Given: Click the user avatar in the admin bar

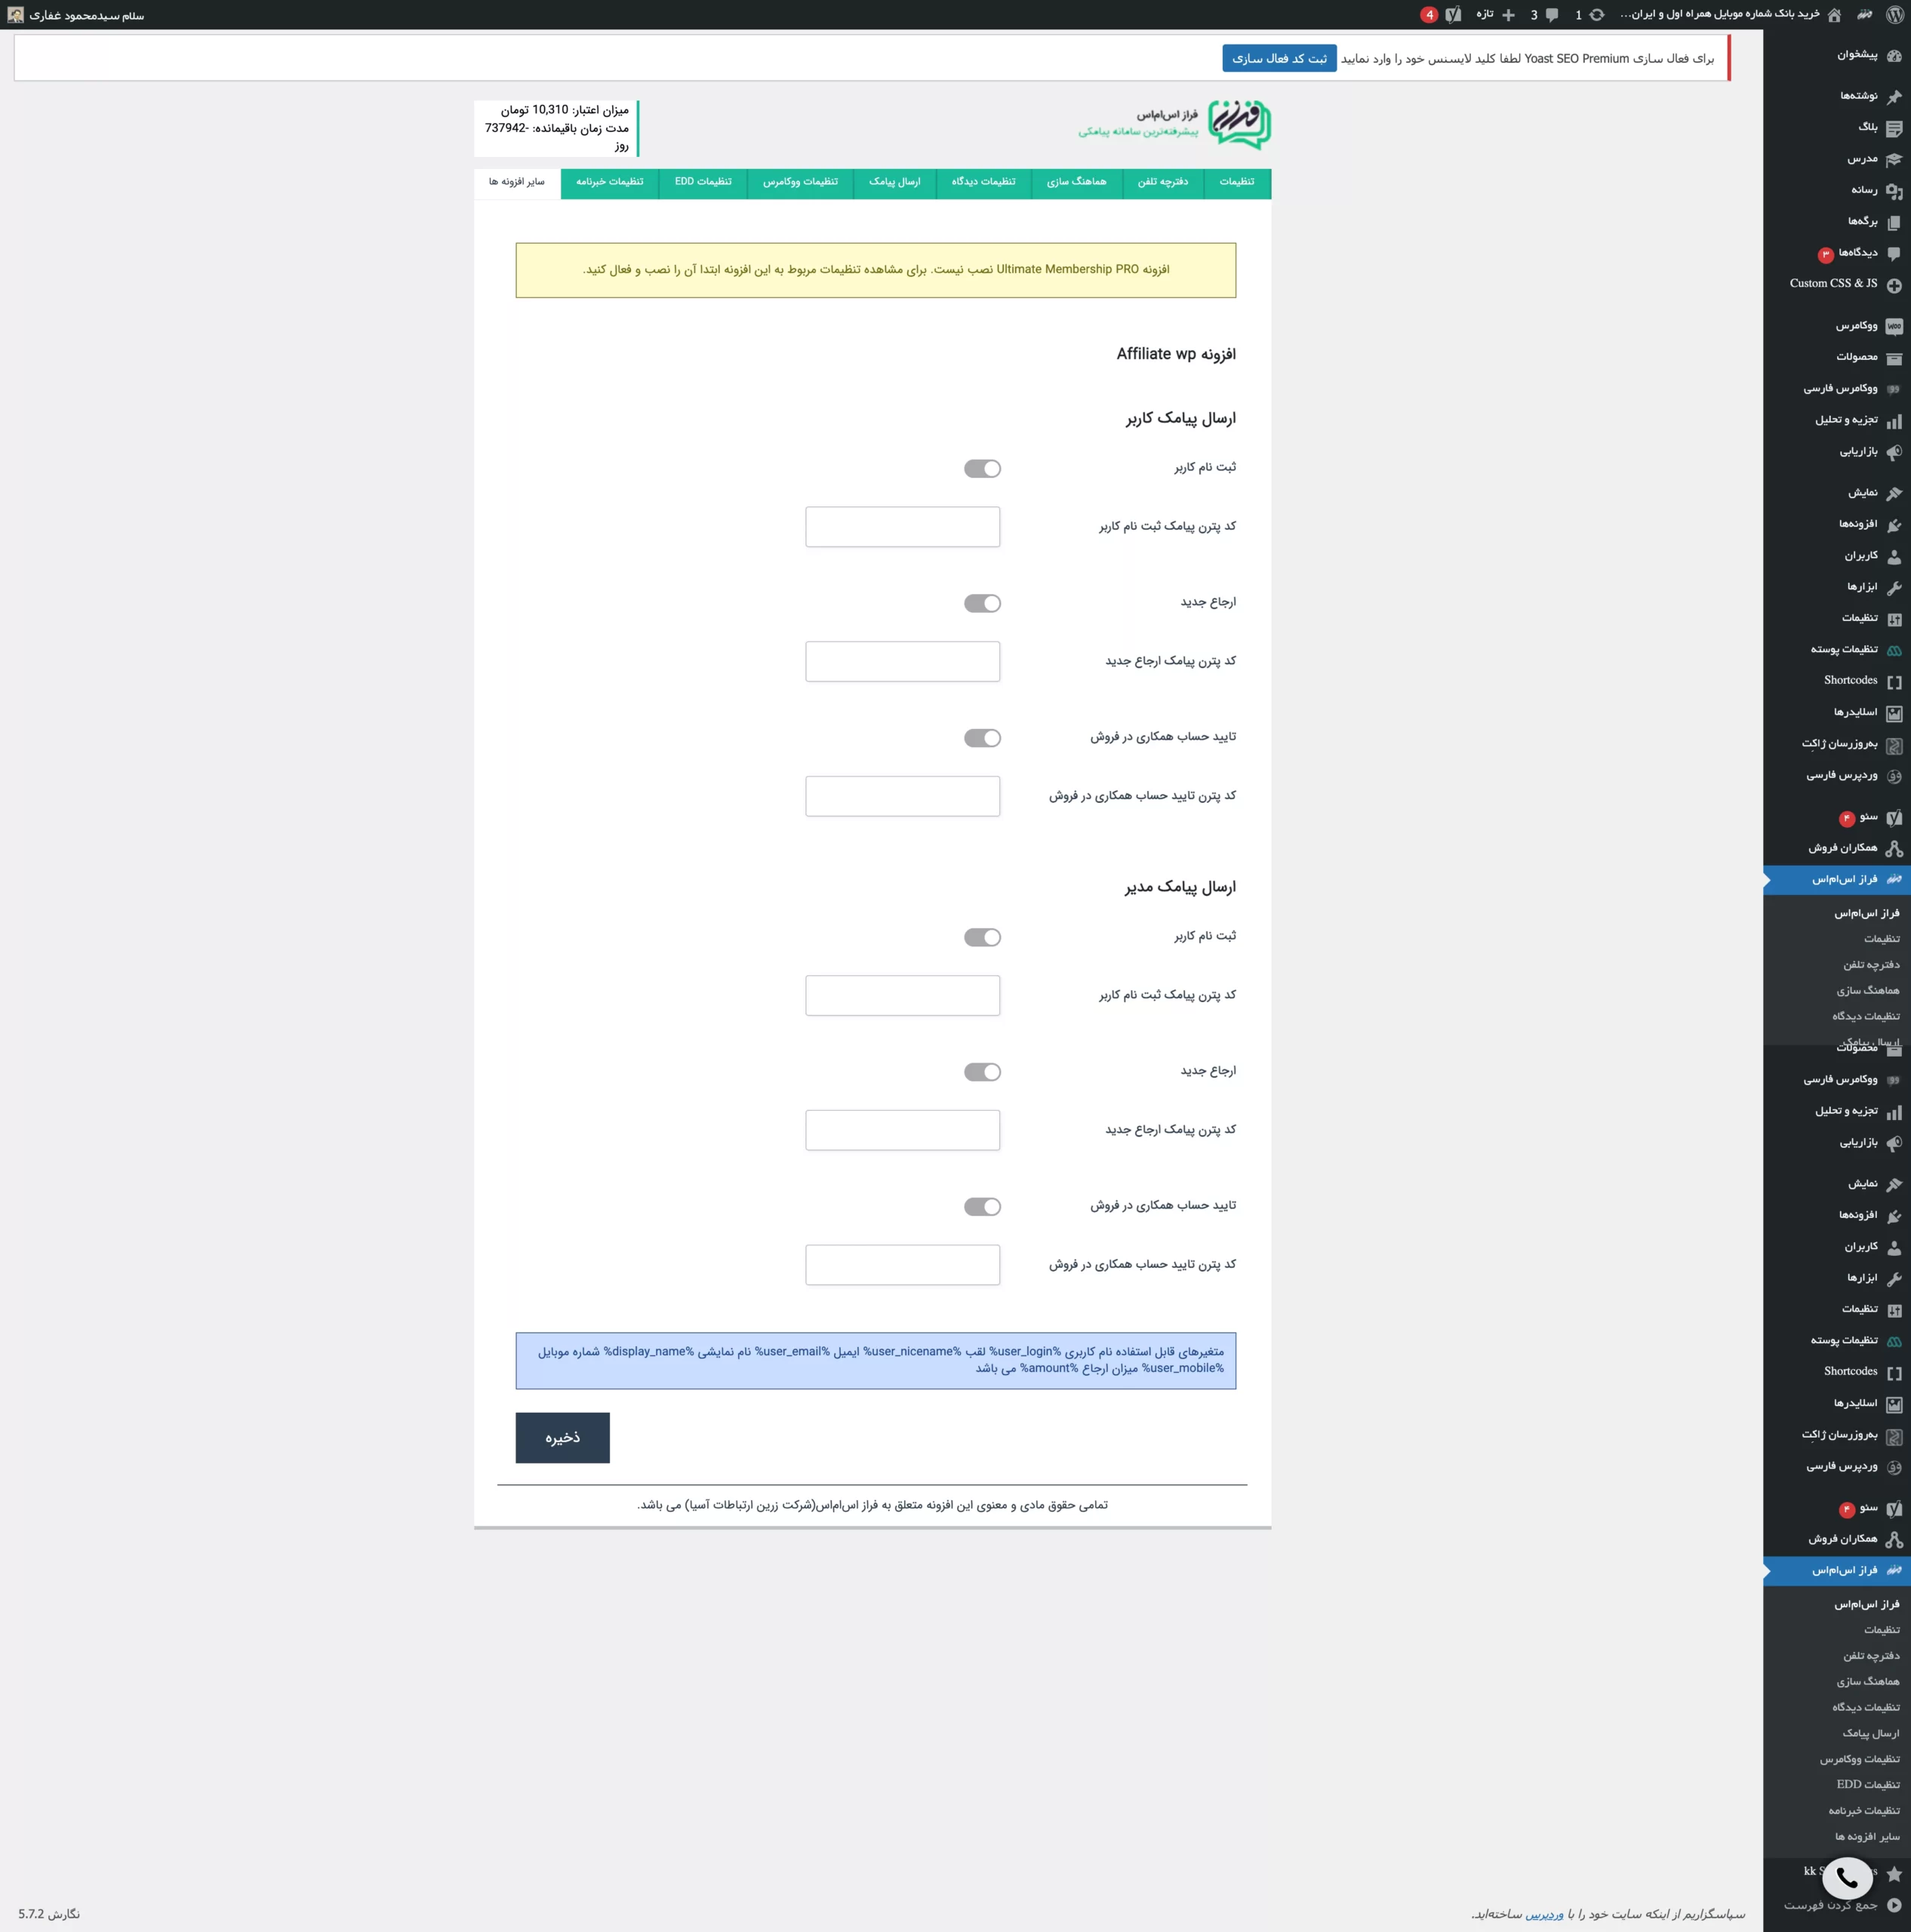Looking at the screenshot, I should click(16, 15).
